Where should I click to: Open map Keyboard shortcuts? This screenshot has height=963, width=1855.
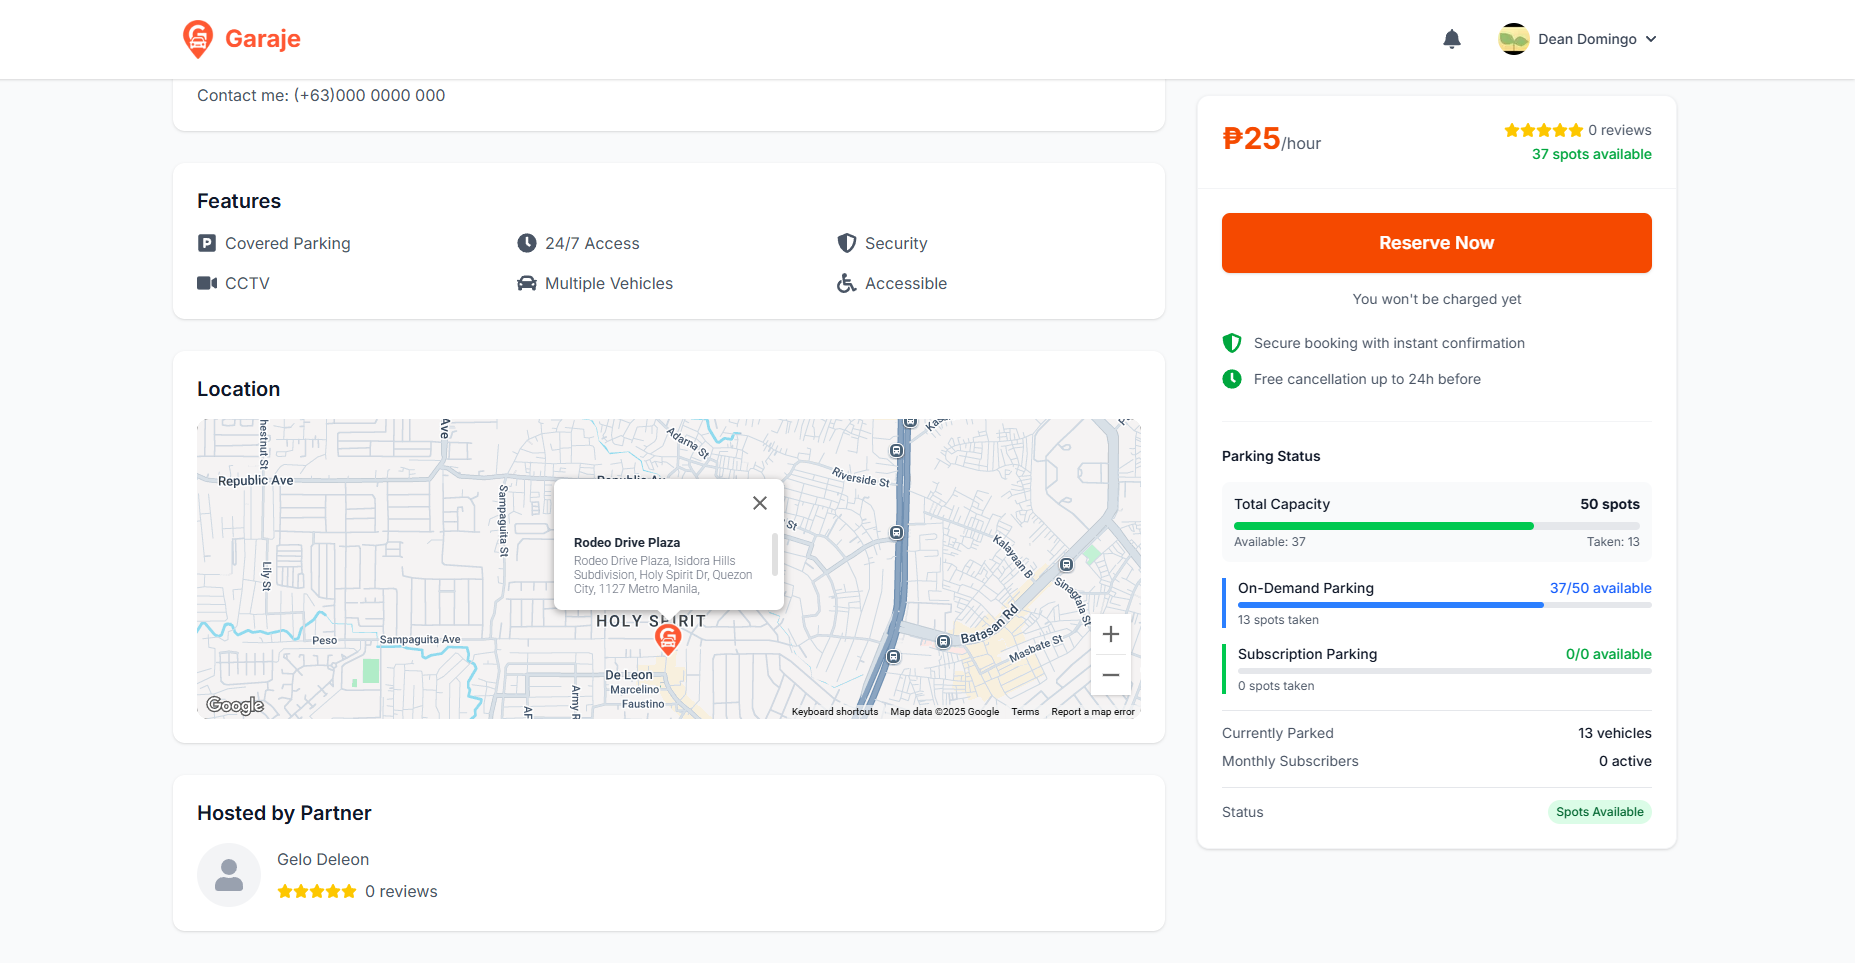834,712
